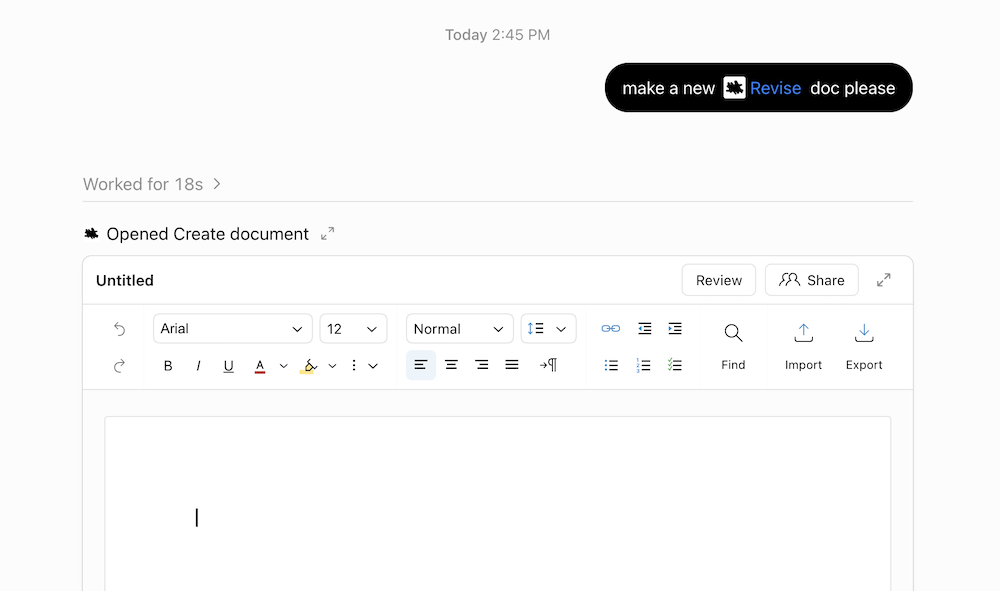This screenshot has width=1000, height=591.
Task: Select center text alignment
Action: tap(452, 365)
